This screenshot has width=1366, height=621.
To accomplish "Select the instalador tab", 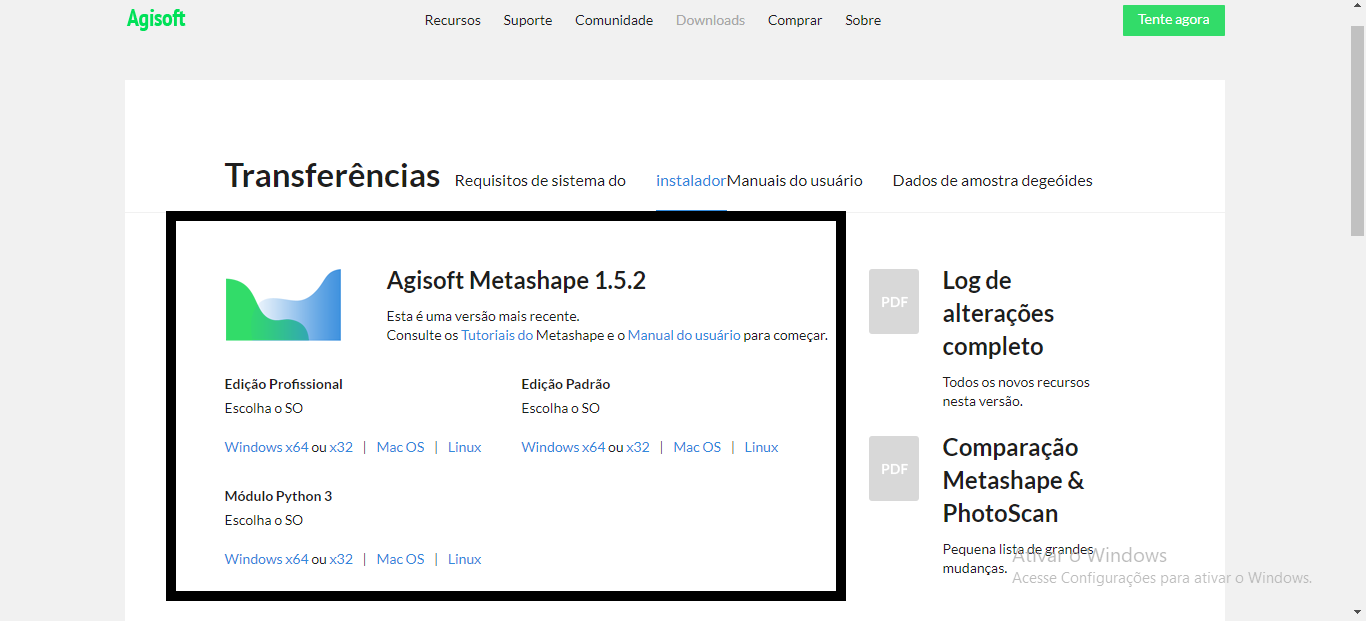I will 691,181.
